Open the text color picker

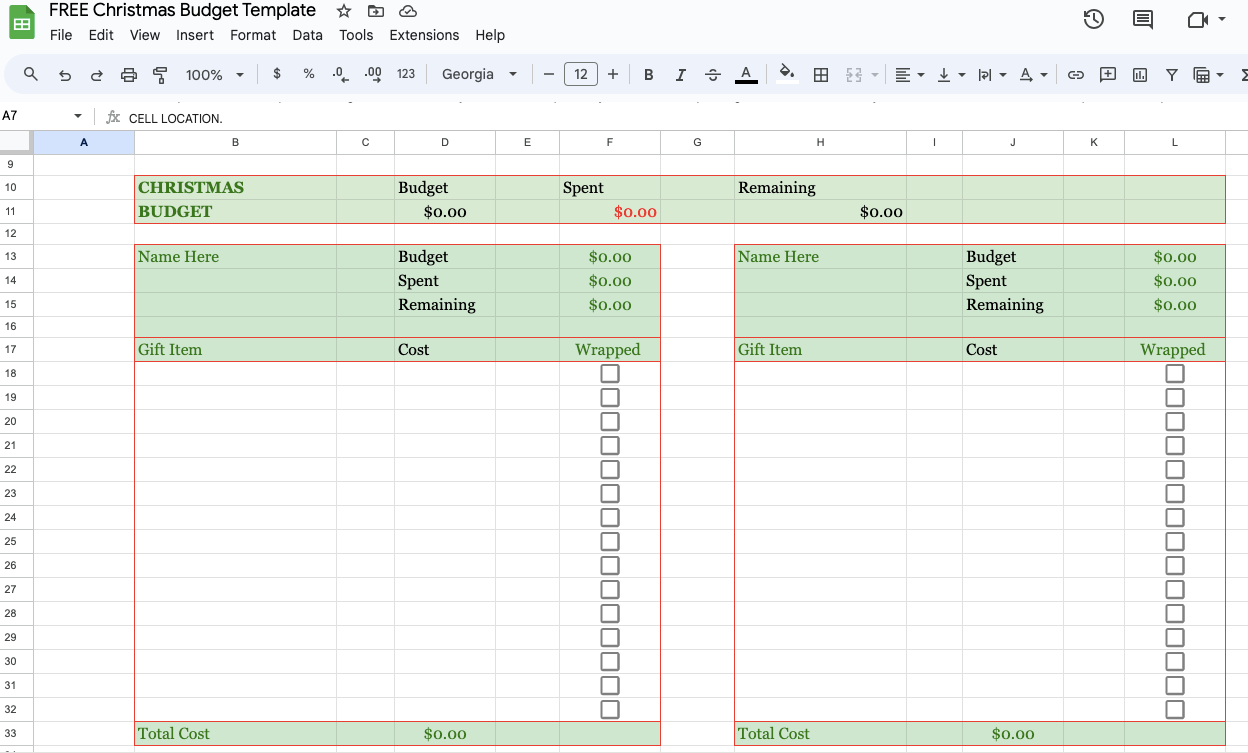[746, 75]
